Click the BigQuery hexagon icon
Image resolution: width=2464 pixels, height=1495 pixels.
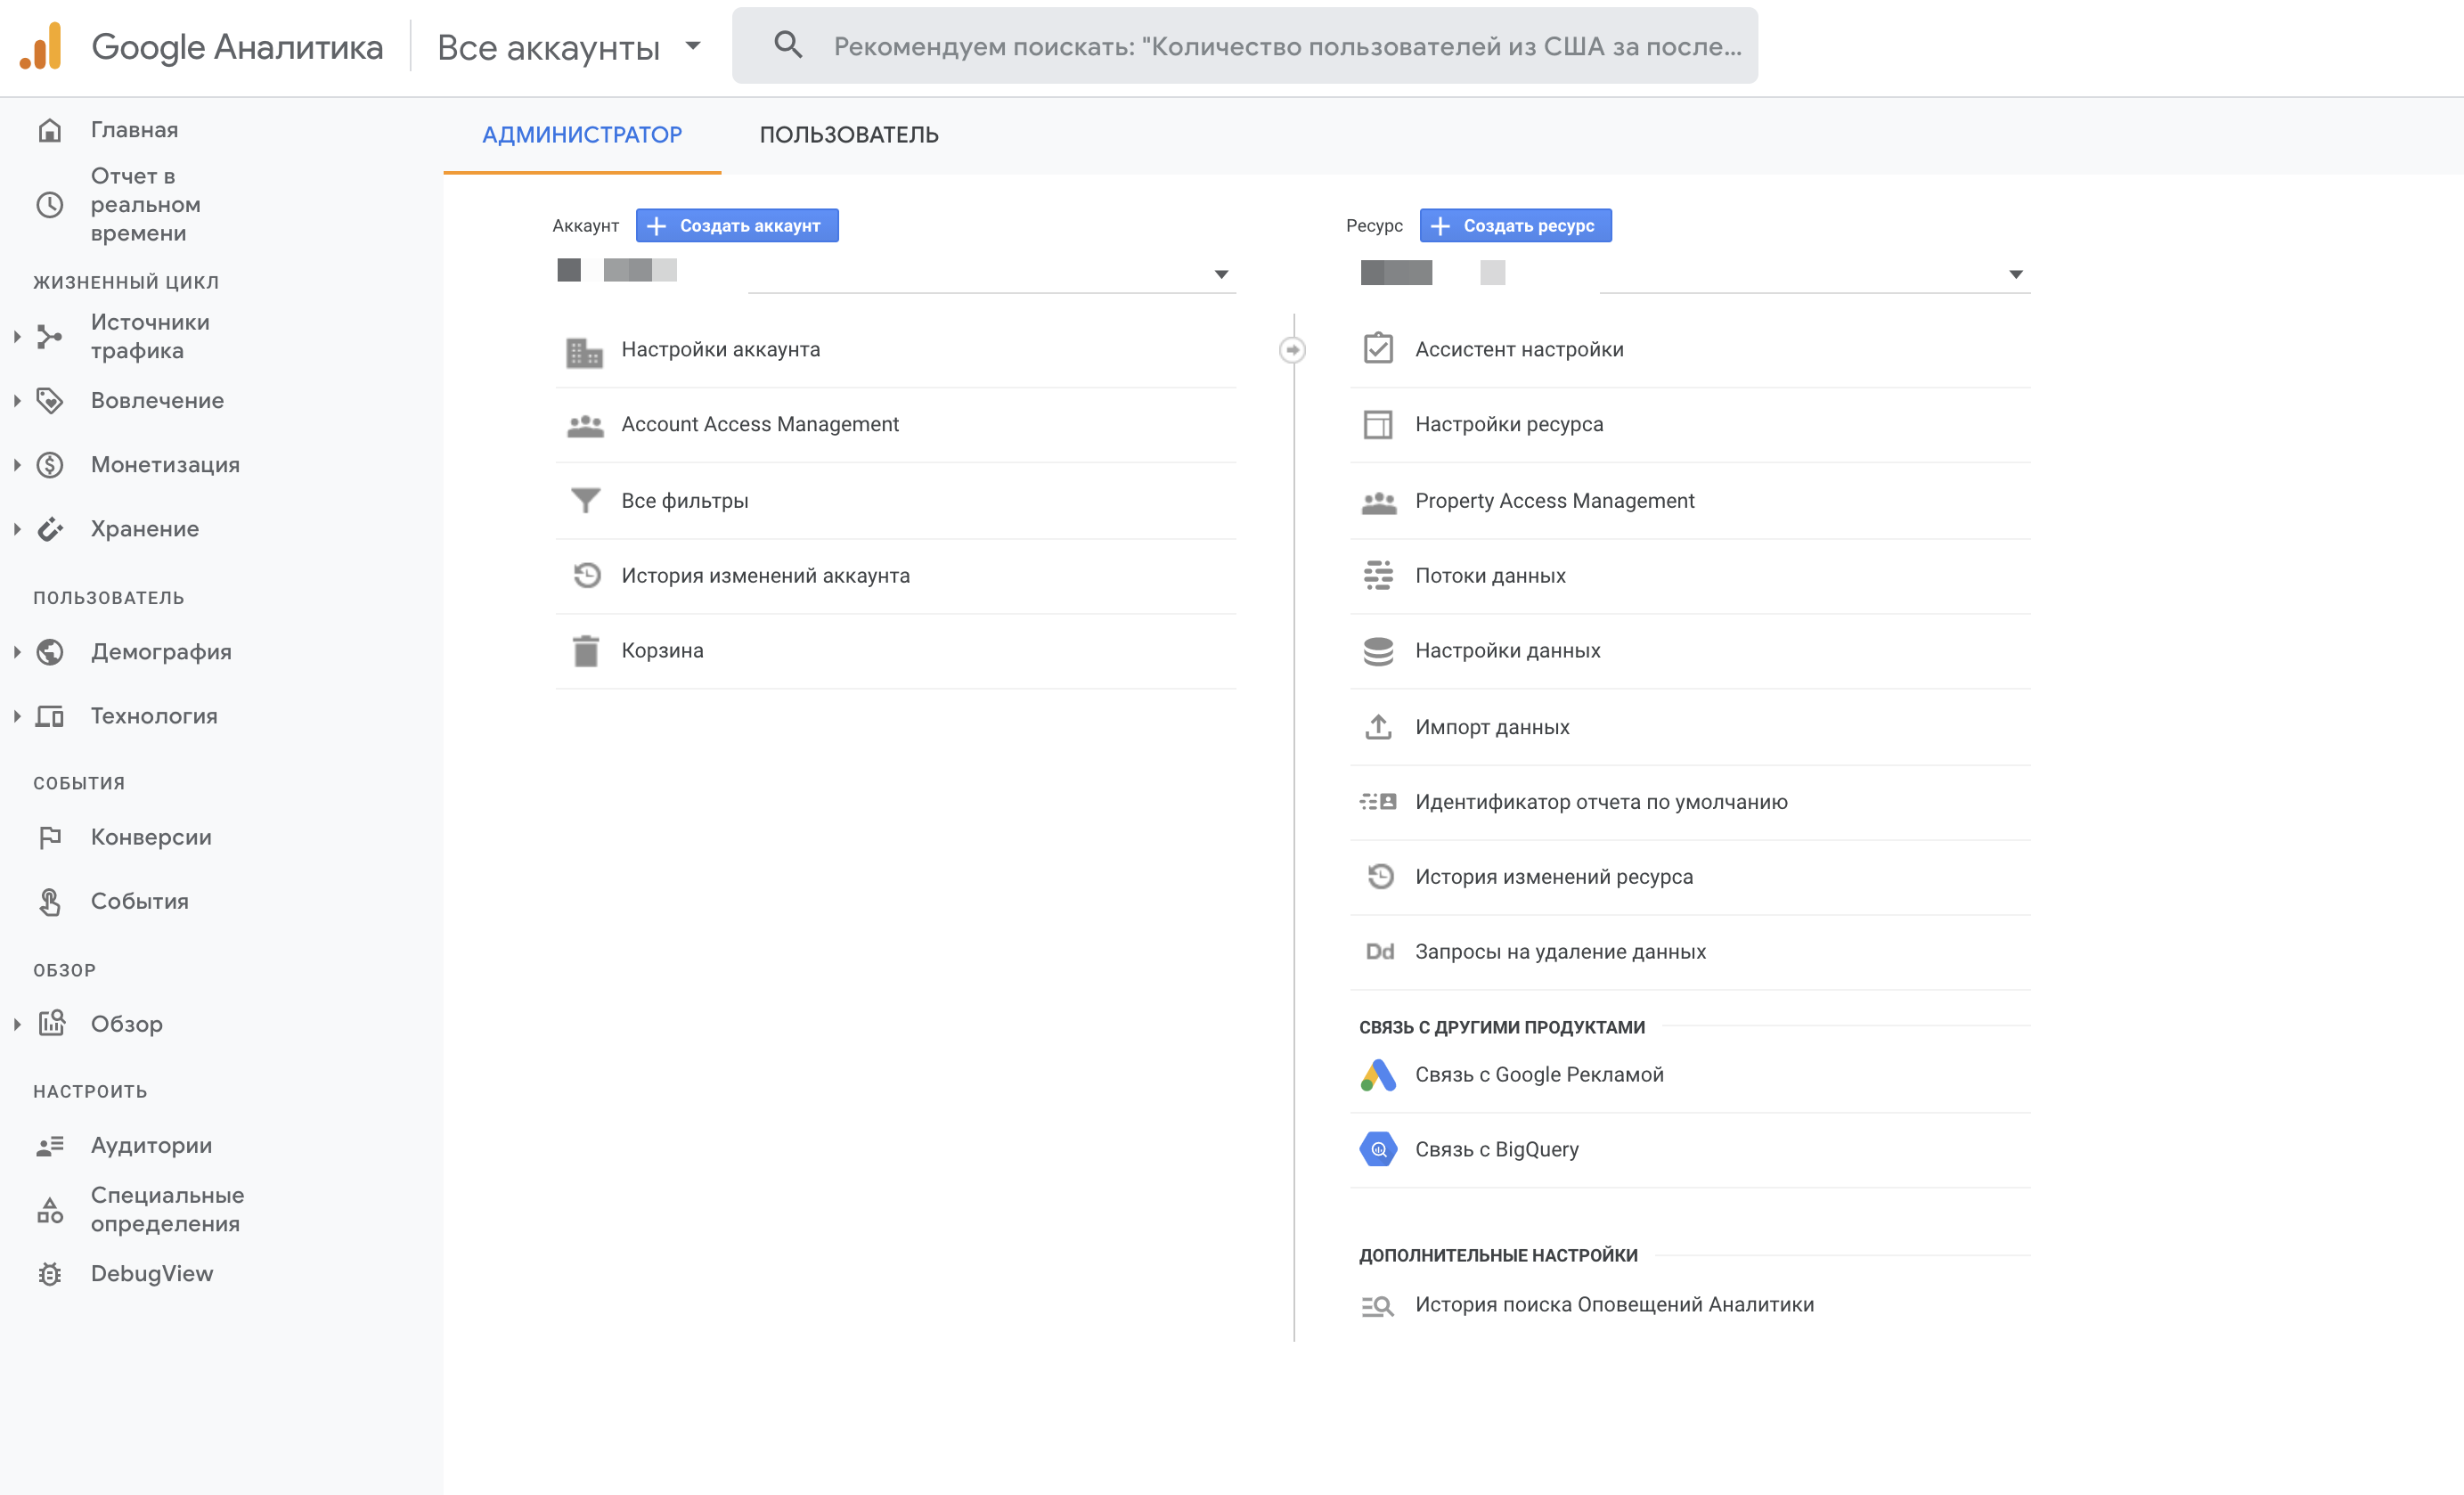coord(1378,1150)
